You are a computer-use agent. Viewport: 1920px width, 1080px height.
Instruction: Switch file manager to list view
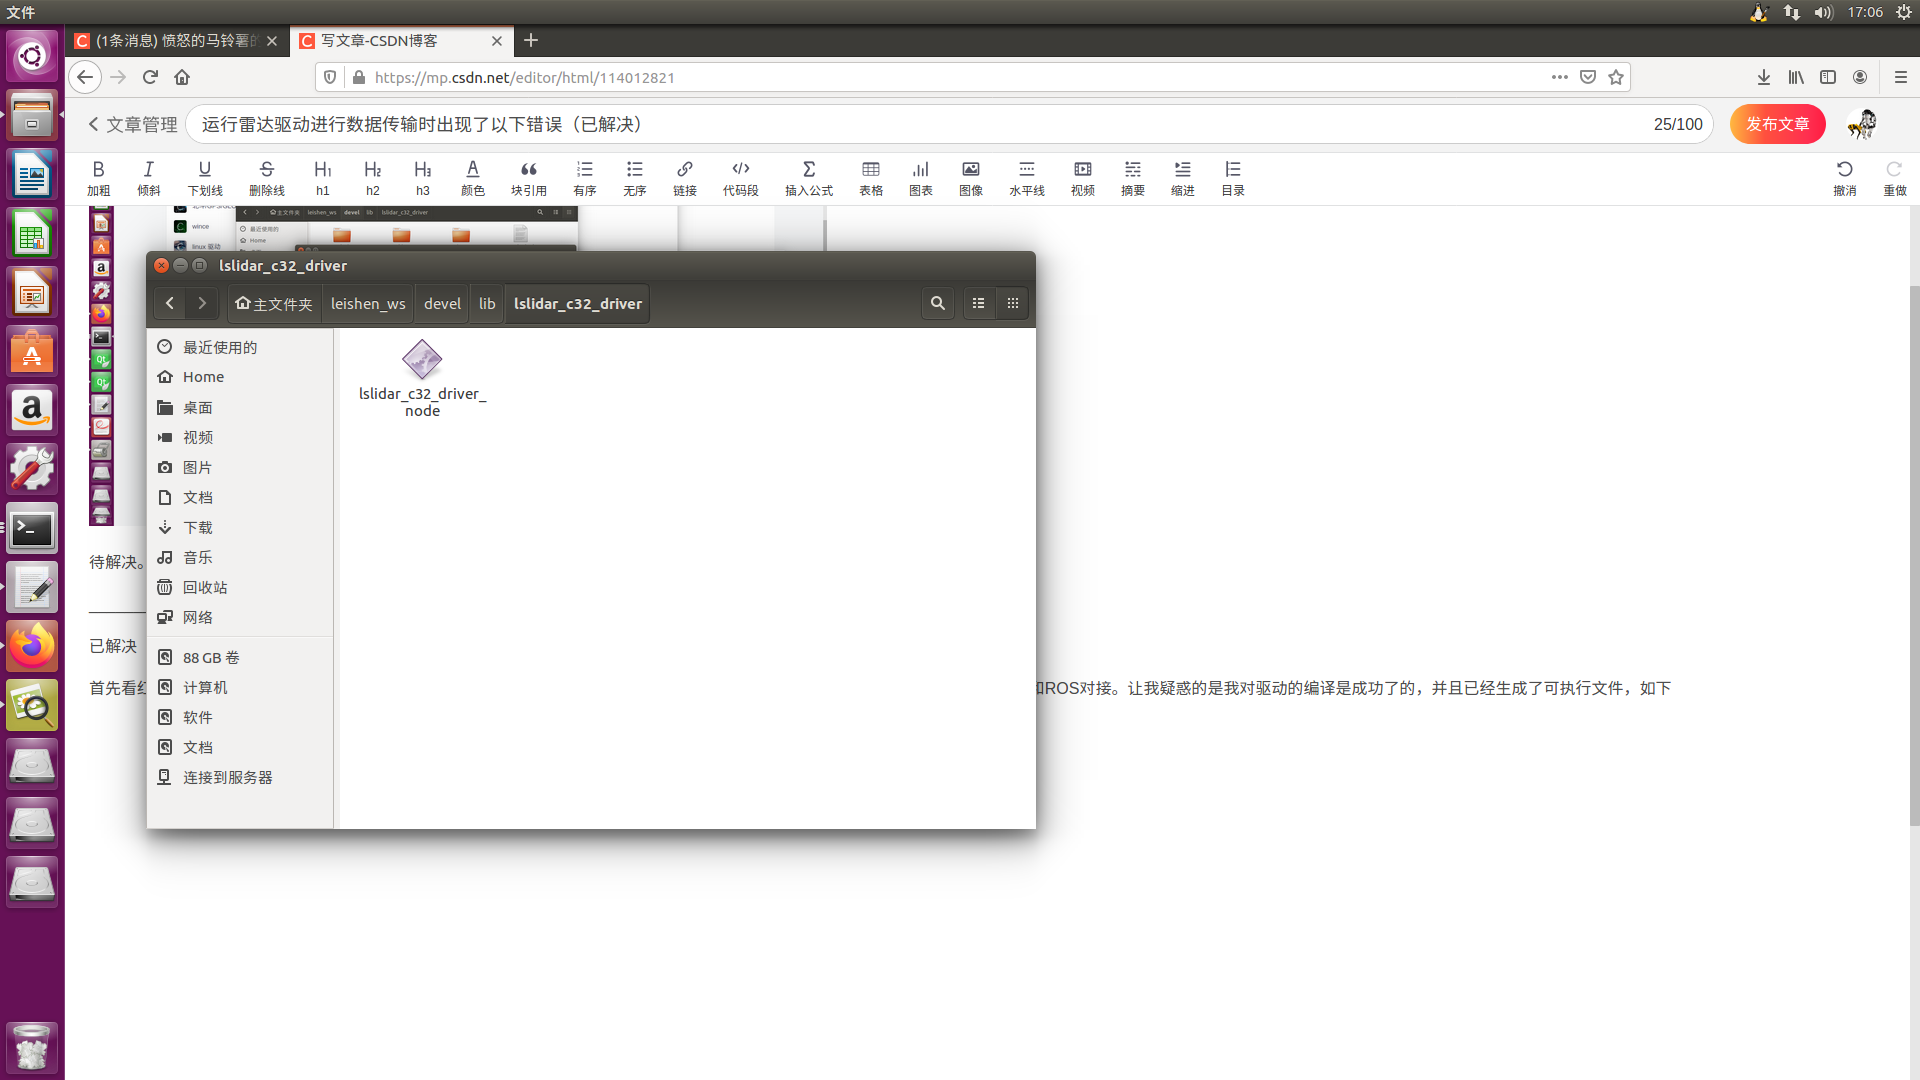979,303
